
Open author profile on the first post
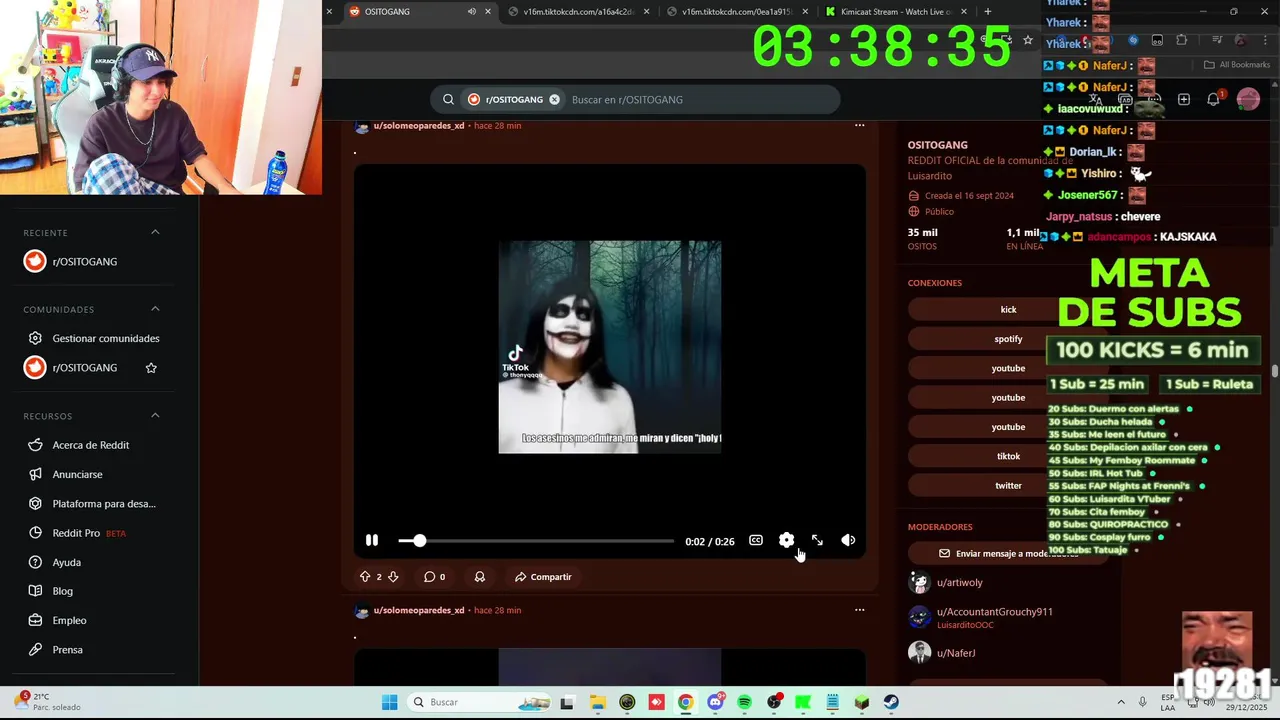coord(419,126)
